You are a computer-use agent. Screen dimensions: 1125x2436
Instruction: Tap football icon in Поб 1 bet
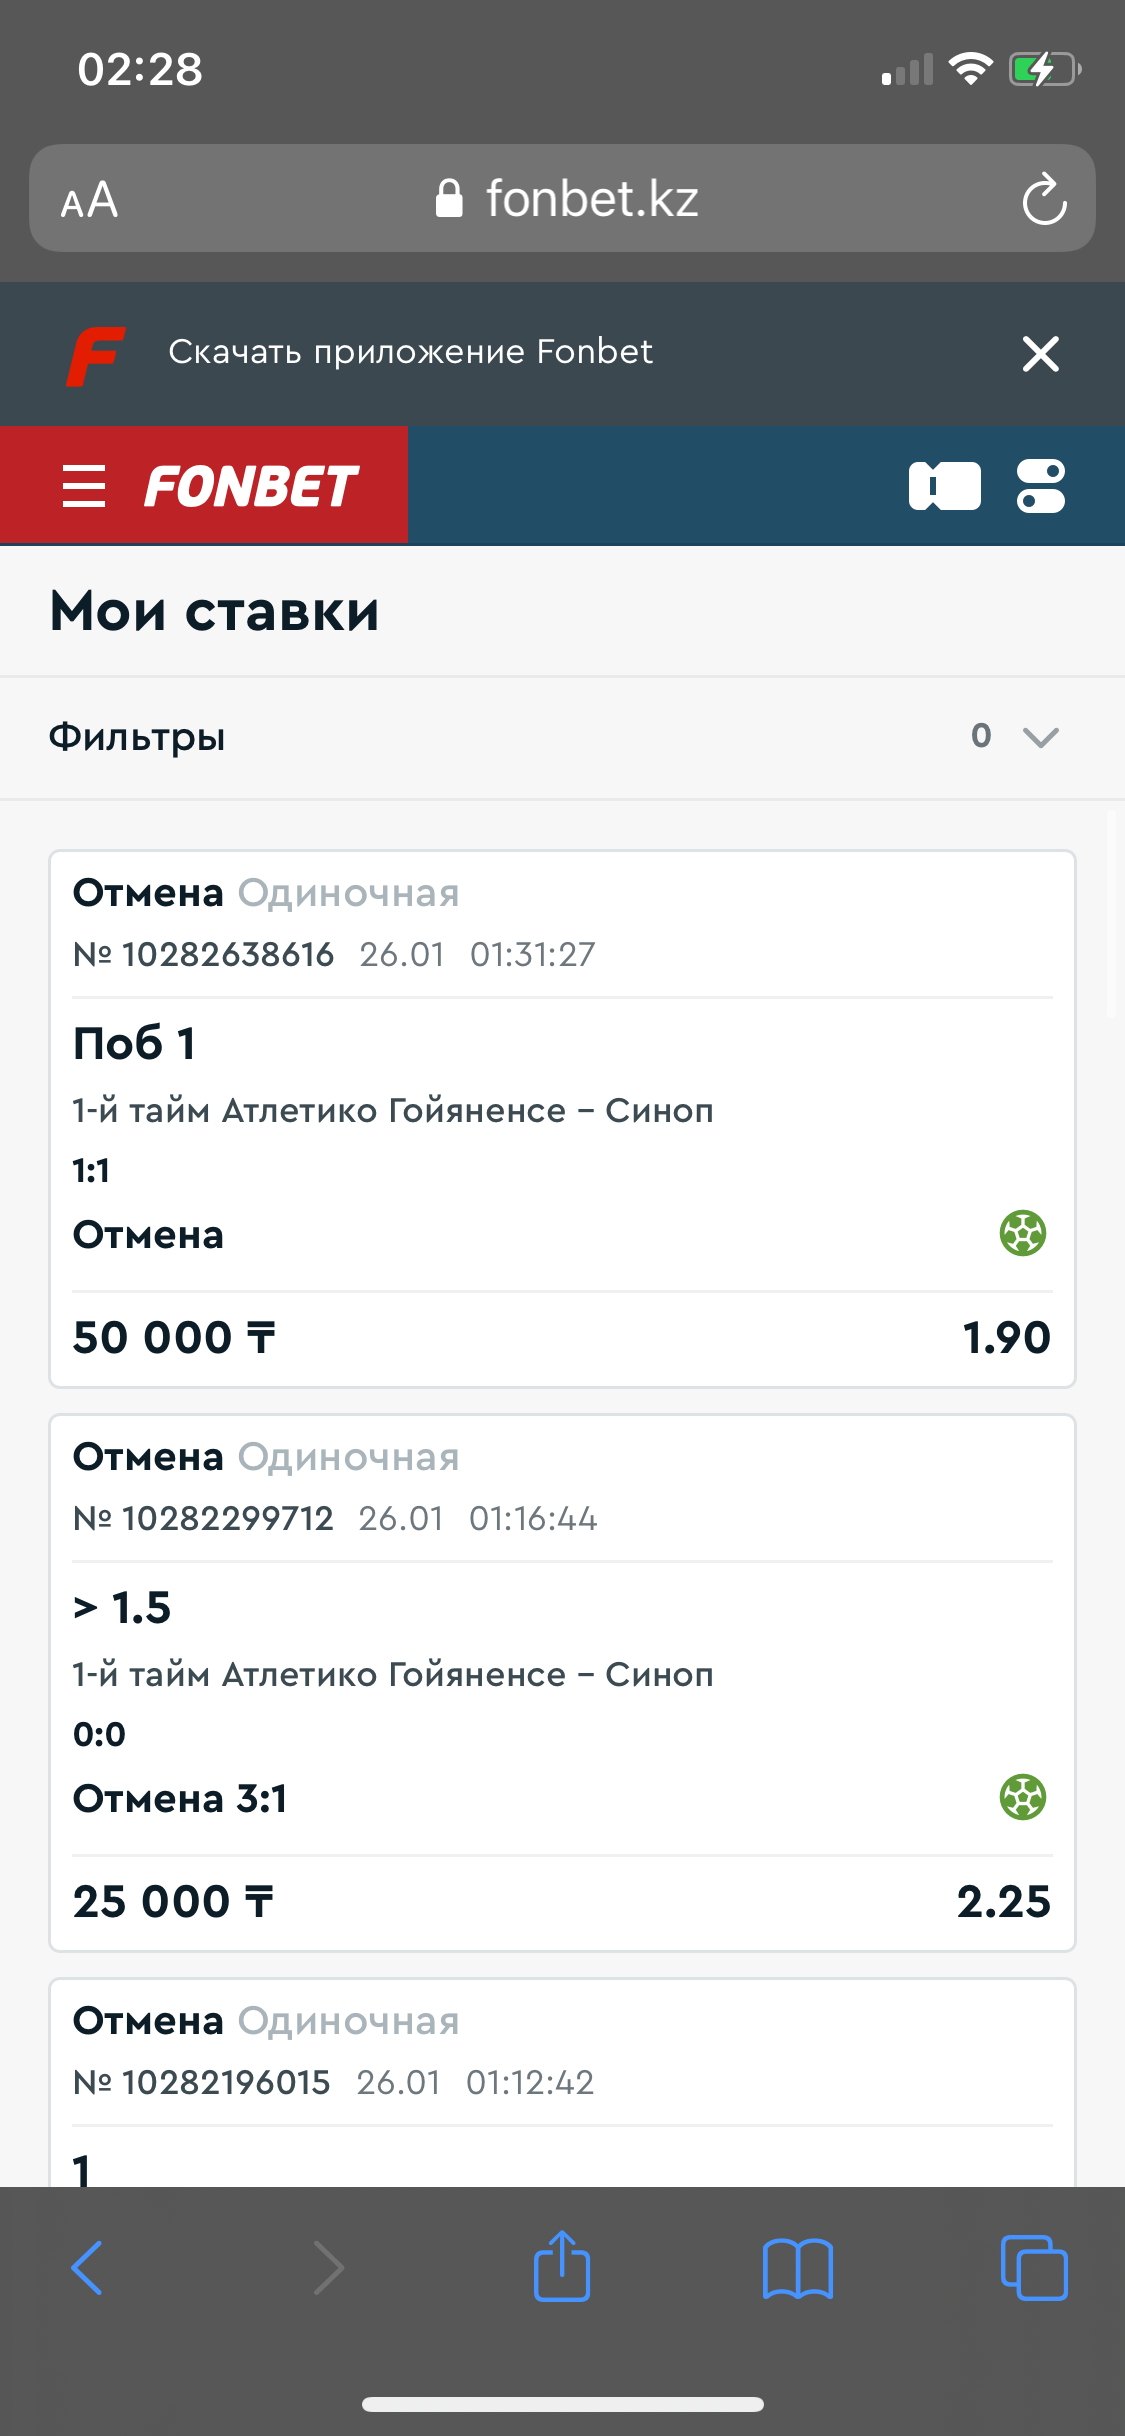[x=1022, y=1233]
